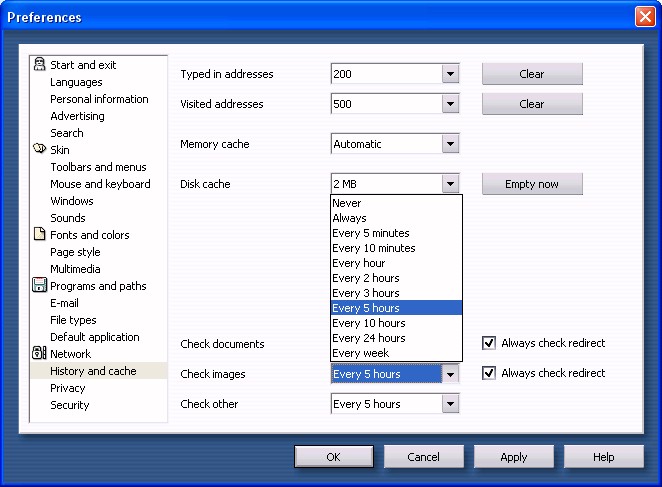Pick the Every week option
The image size is (662, 487).
[x=360, y=353]
